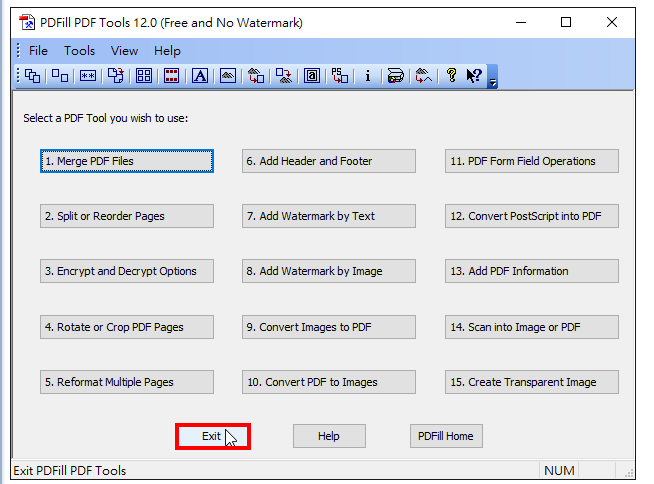Click the Exit button
This screenshot has width=654, height=484.
[213, 436]
